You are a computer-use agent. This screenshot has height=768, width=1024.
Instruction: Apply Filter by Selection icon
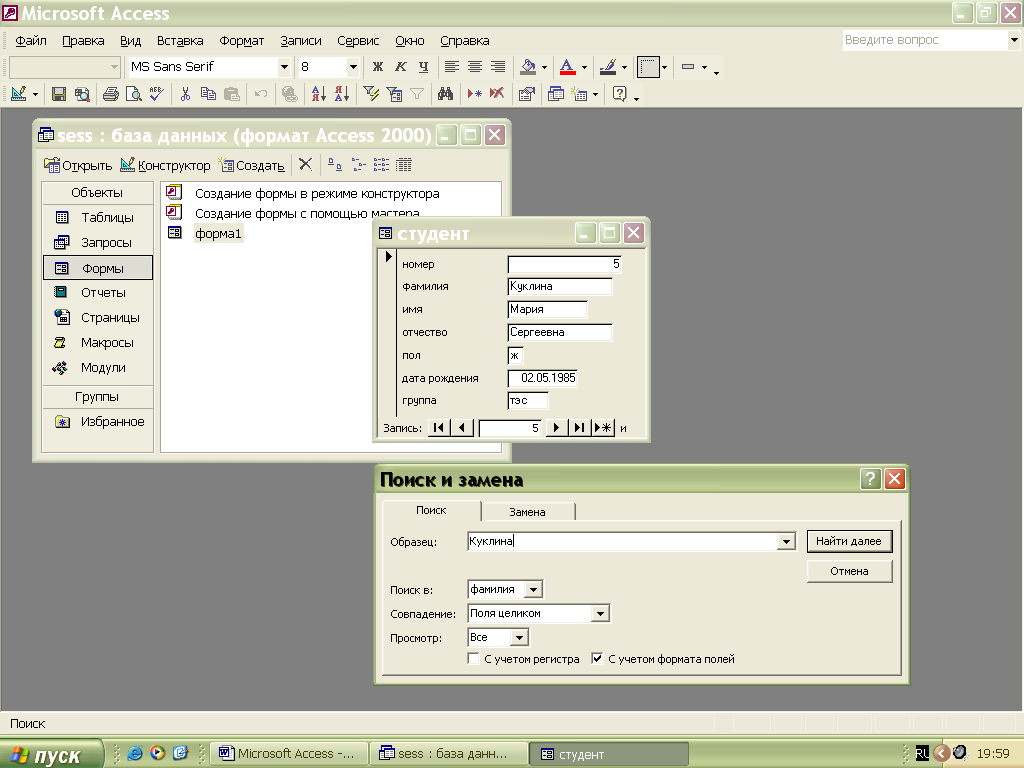371,95
